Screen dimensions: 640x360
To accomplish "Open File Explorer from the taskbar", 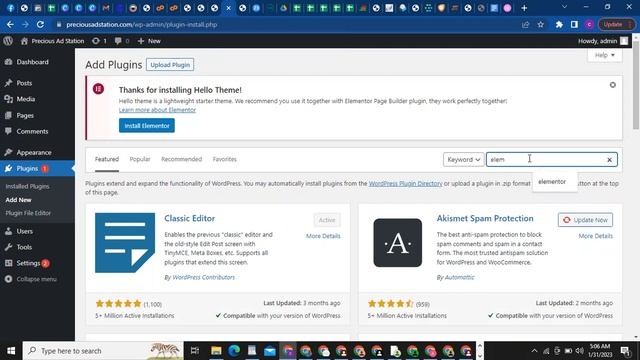I will 216,351.
